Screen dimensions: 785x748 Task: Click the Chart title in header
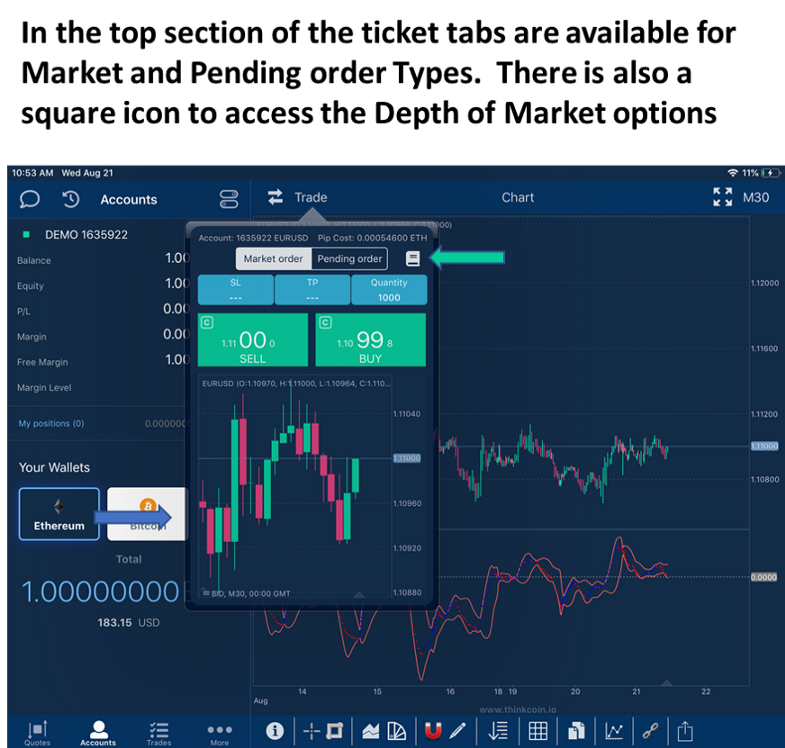[x=518, y=197]
